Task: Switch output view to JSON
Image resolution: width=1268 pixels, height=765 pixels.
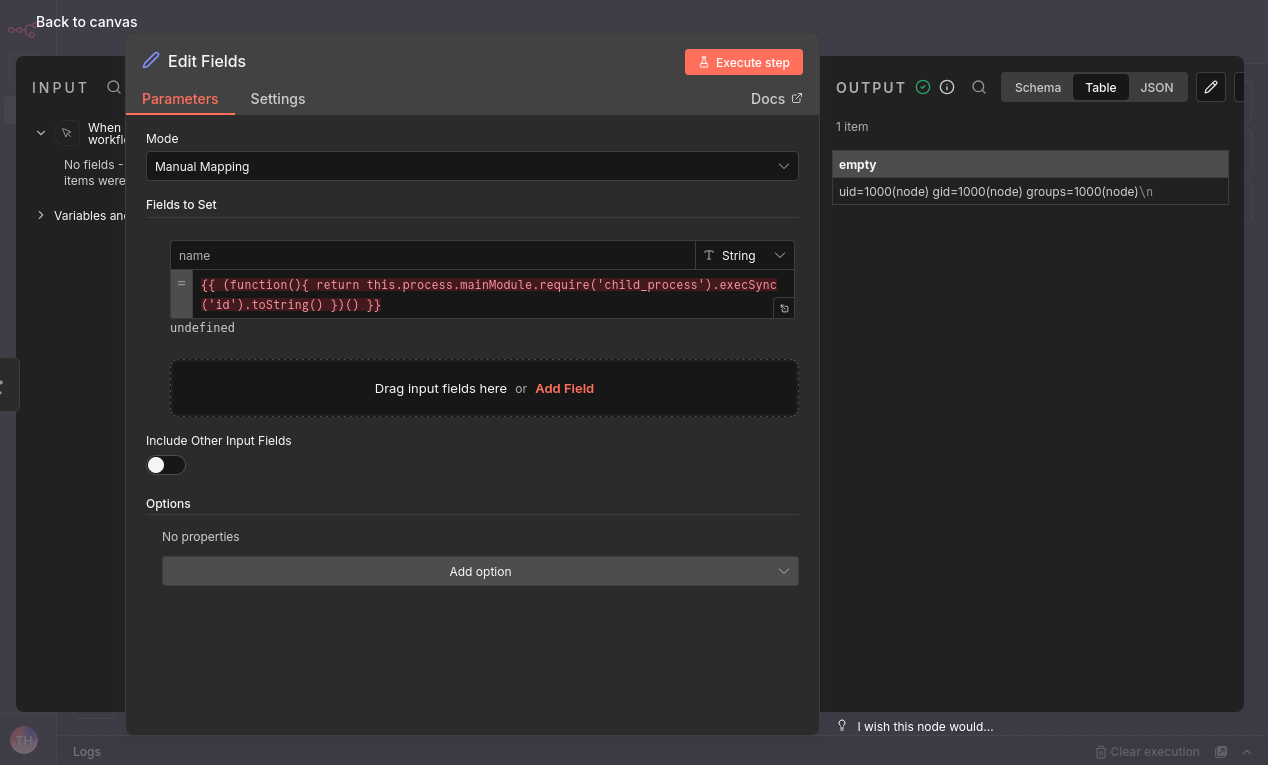Action: tap(1157, 88)
